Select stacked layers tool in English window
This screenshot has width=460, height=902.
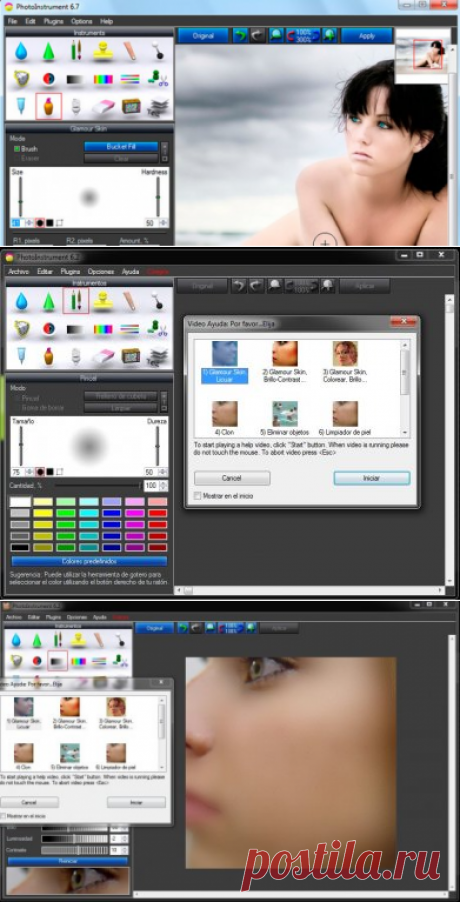pyautogui.click(x=158, y=106)
